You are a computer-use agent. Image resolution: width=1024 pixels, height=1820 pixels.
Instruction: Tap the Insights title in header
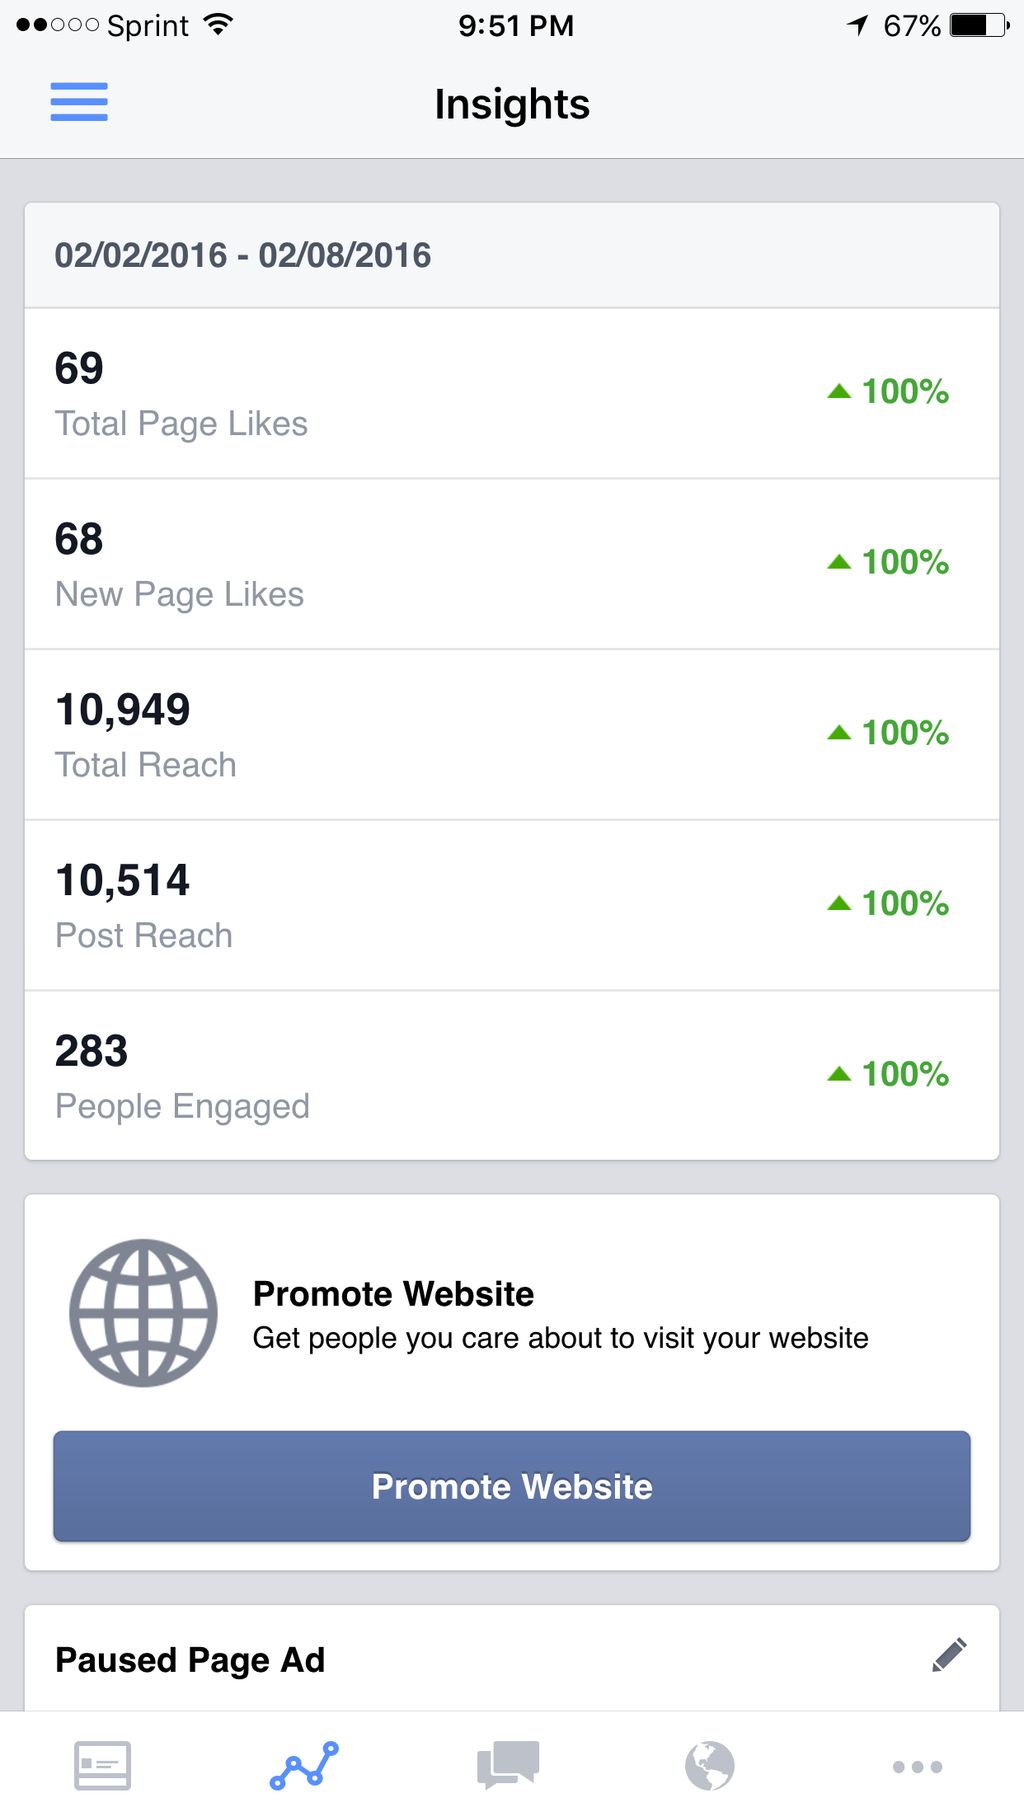pyautogui.click(x=512, y=104)
